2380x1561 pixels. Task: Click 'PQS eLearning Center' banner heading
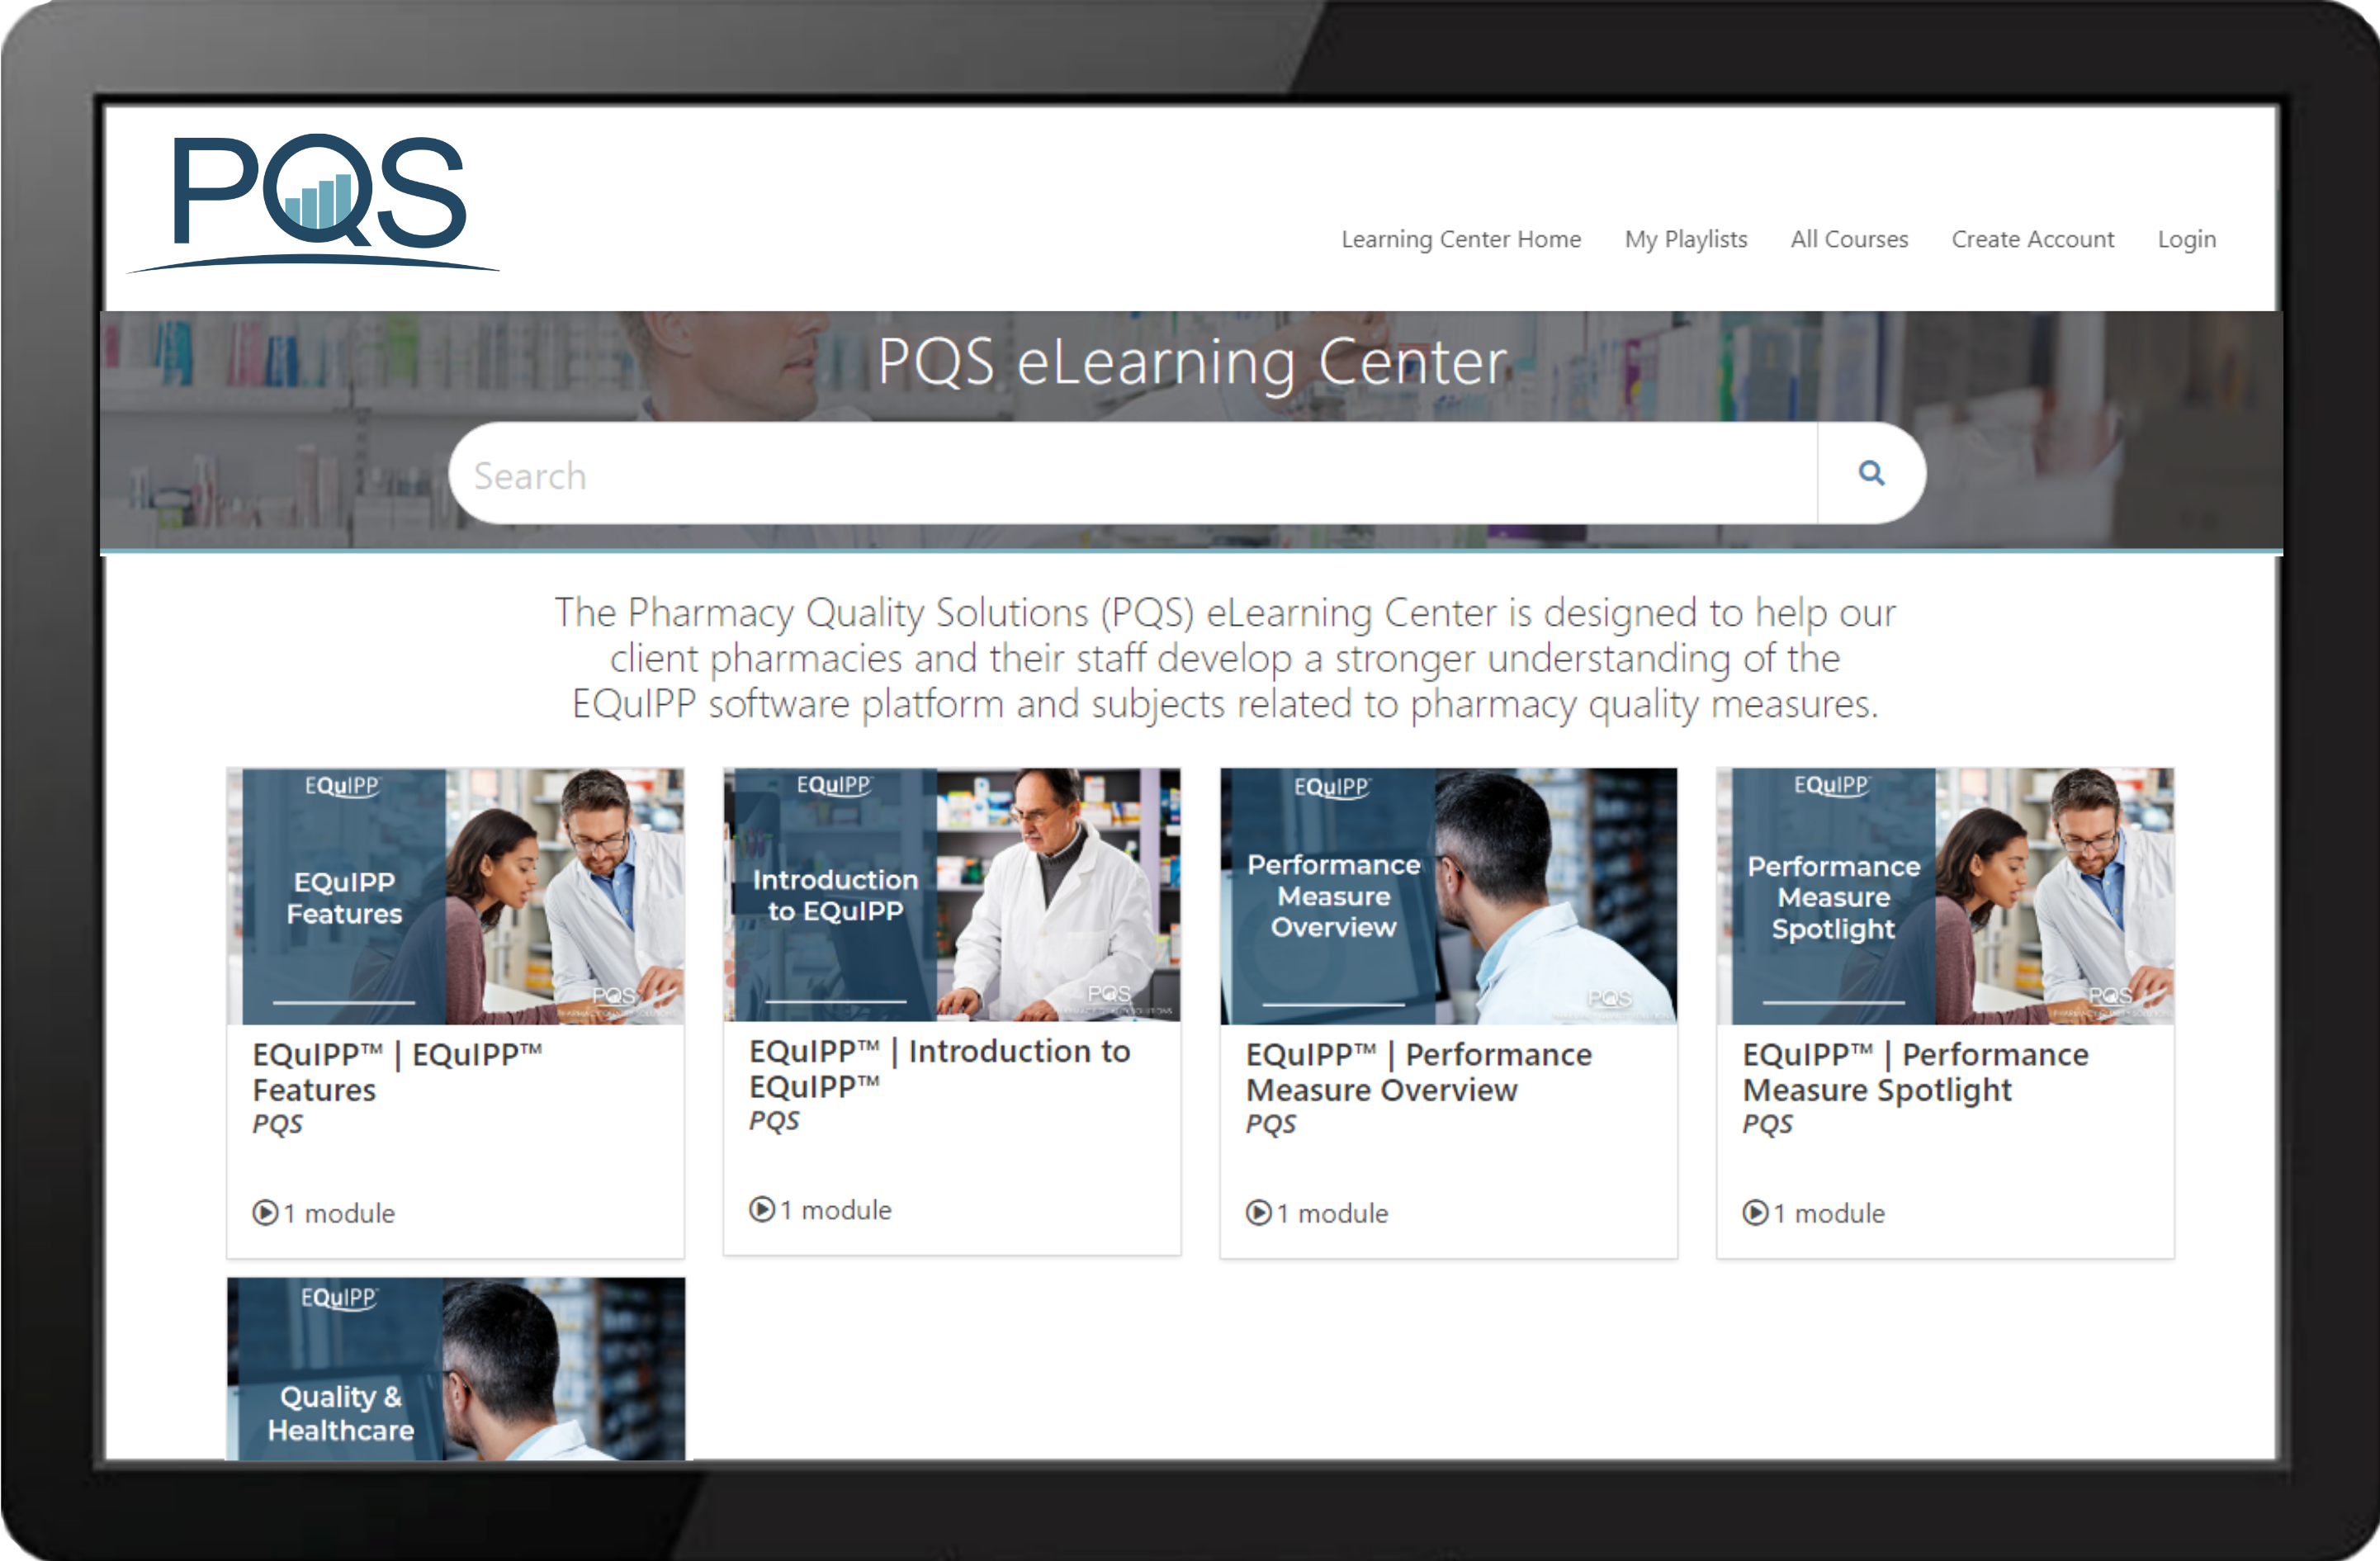click(x=1192, y=362)
